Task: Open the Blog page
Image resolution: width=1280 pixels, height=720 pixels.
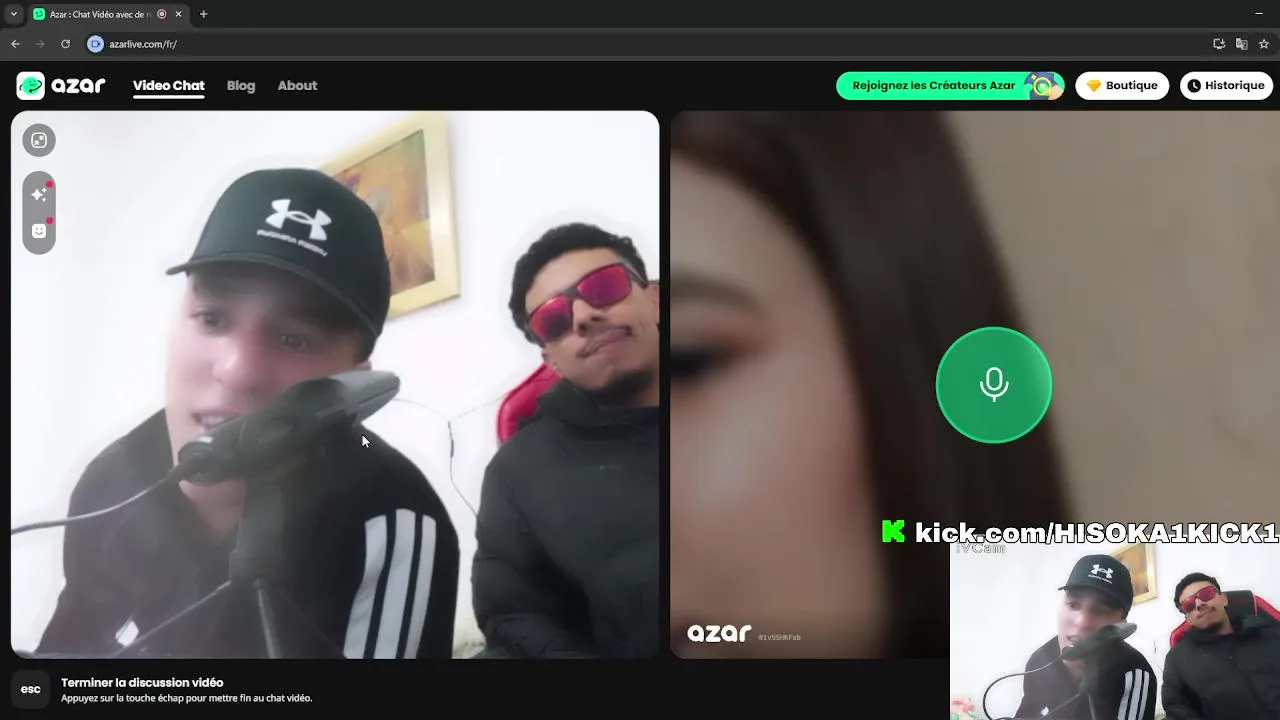Action: coord(241,86)
